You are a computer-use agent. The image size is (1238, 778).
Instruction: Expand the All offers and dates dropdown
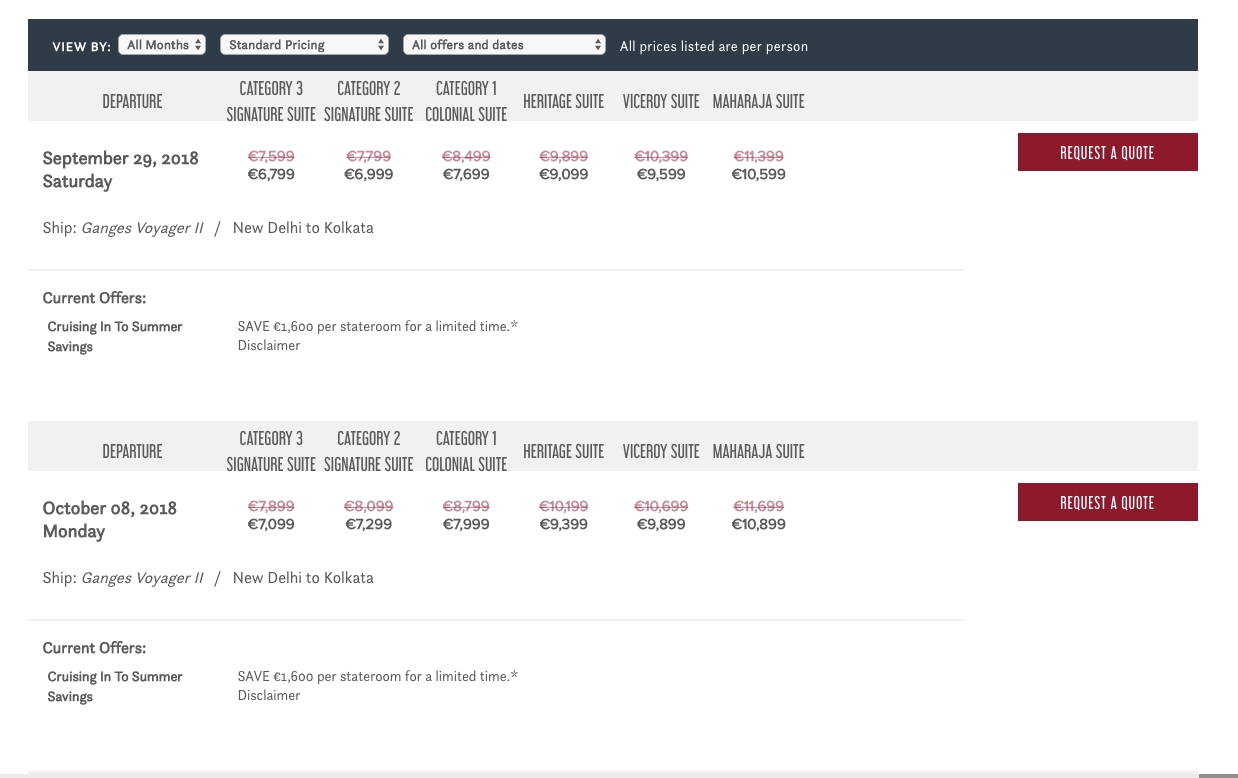[x=504, y=45]
